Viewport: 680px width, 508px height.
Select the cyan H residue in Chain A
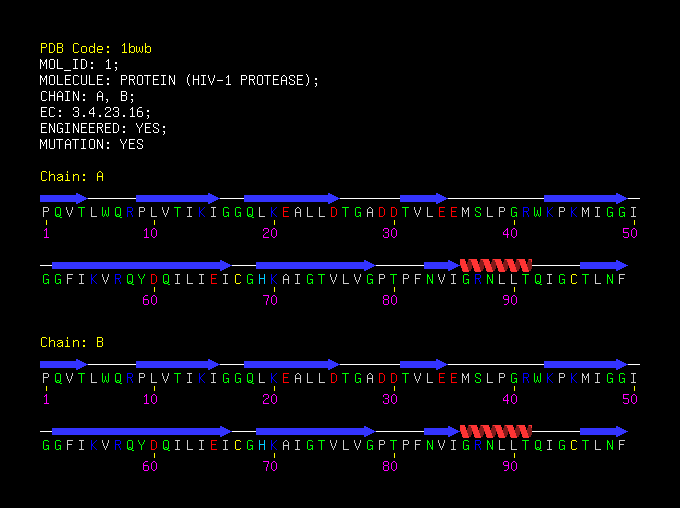coord(262,279)
